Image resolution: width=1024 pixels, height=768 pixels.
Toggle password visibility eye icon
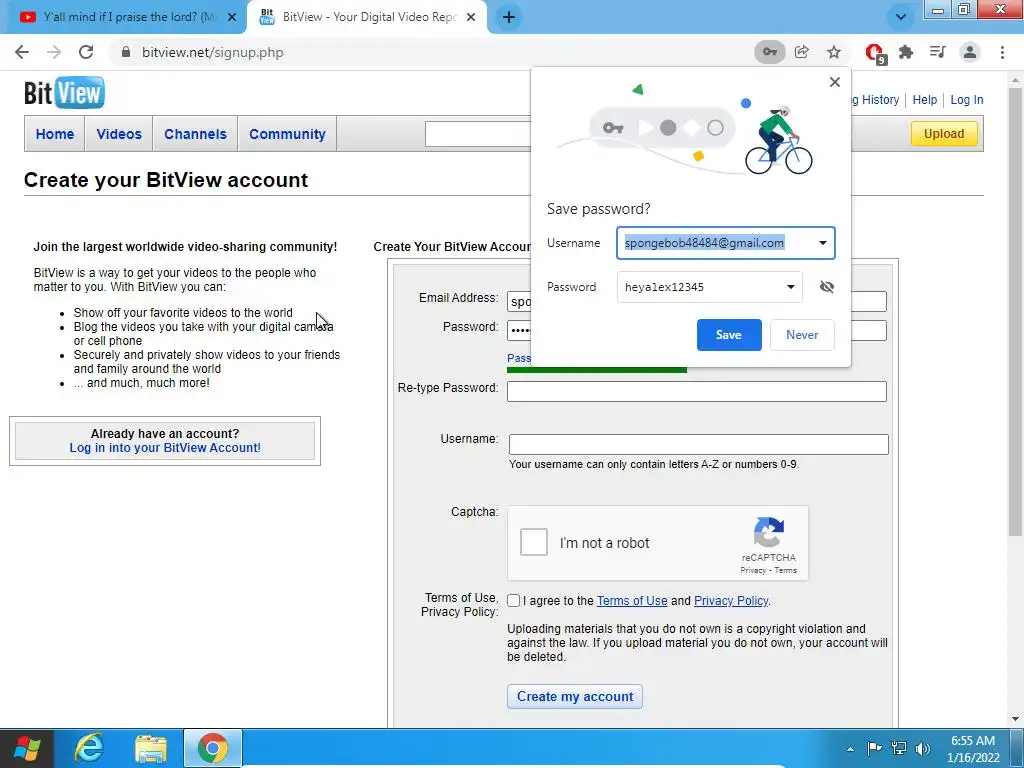click(827, 287)
